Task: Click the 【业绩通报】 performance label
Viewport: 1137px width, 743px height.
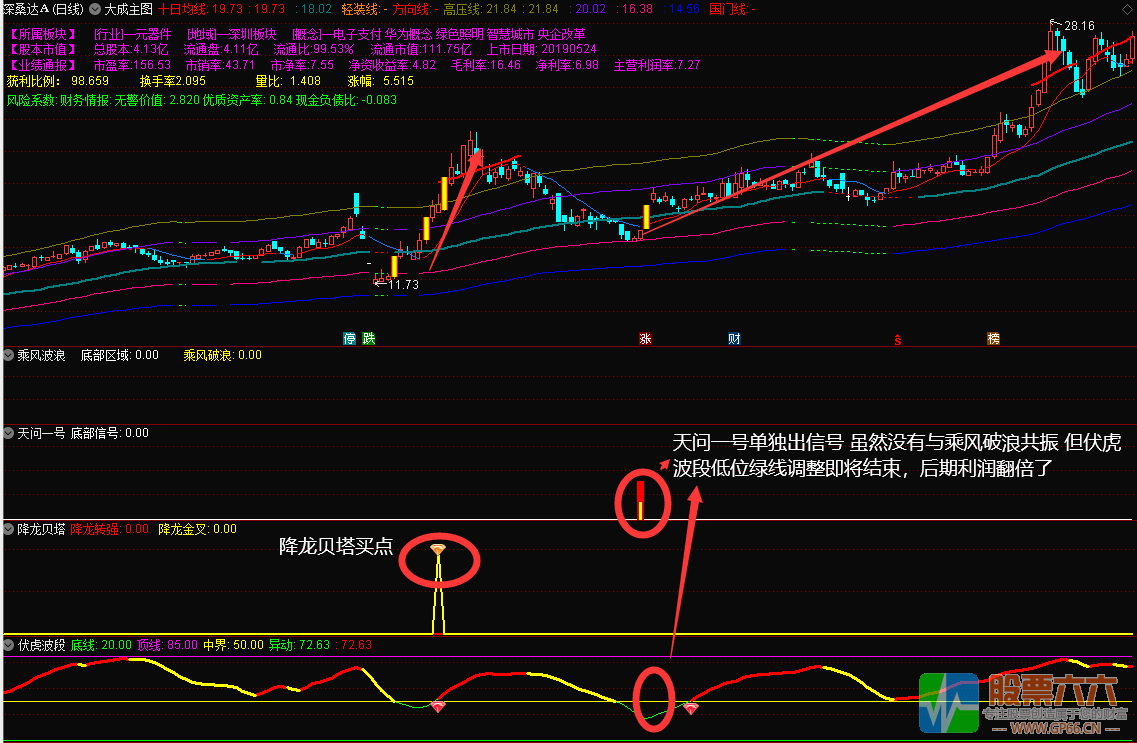Action: pos(40,65)
